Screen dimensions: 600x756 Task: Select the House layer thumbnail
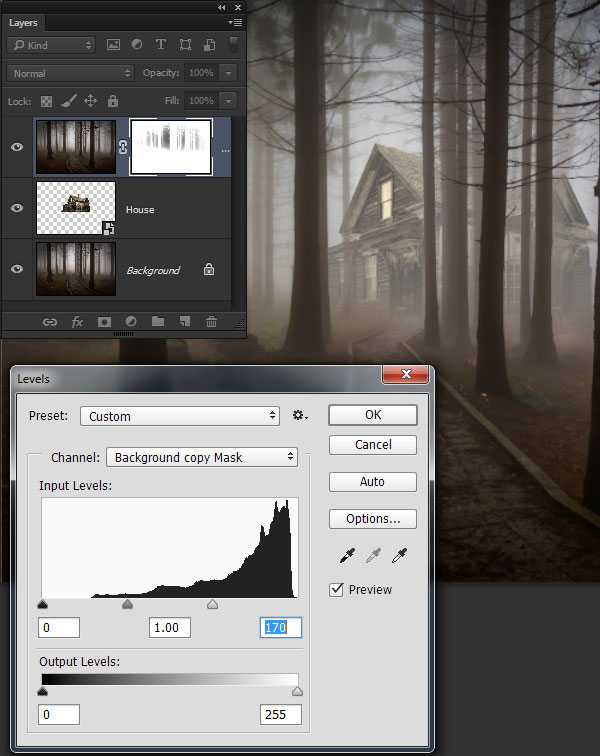[76, 208]
